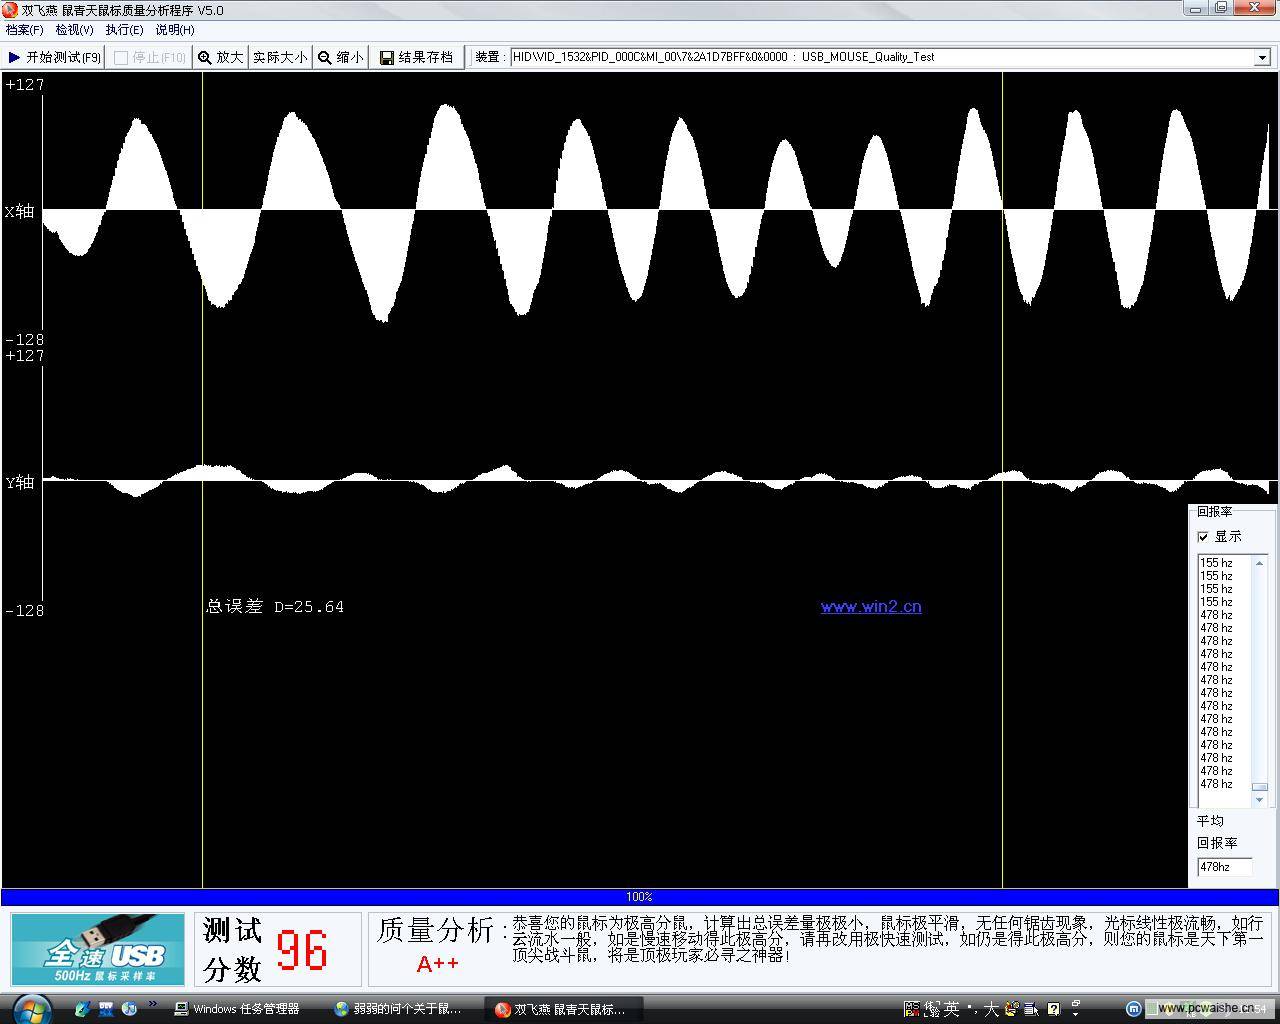Image resolution: width=1280 pixels, height=1024 pixels.
Task: Select the first 155 hz list entry
Action: pos(1216,563)
